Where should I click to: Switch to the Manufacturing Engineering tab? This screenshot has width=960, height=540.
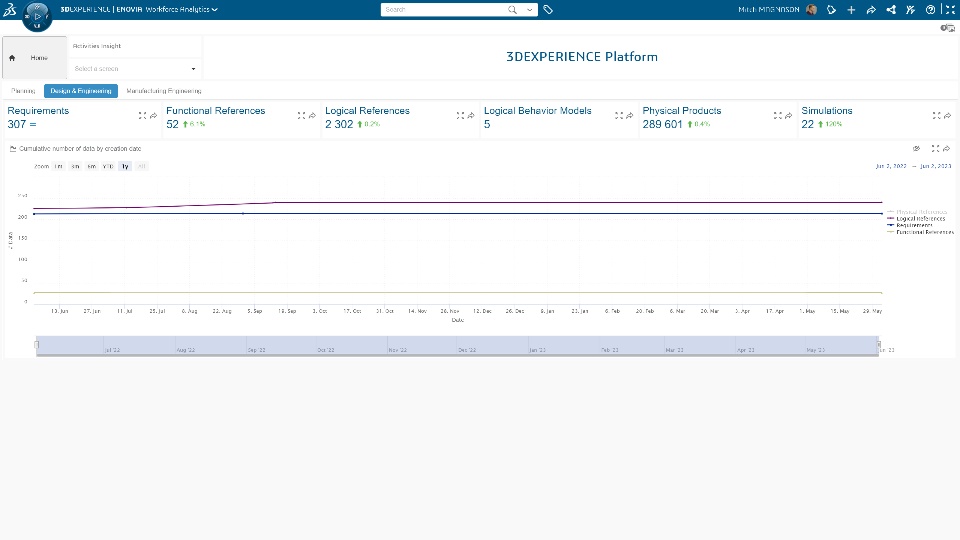click(163, 91)
